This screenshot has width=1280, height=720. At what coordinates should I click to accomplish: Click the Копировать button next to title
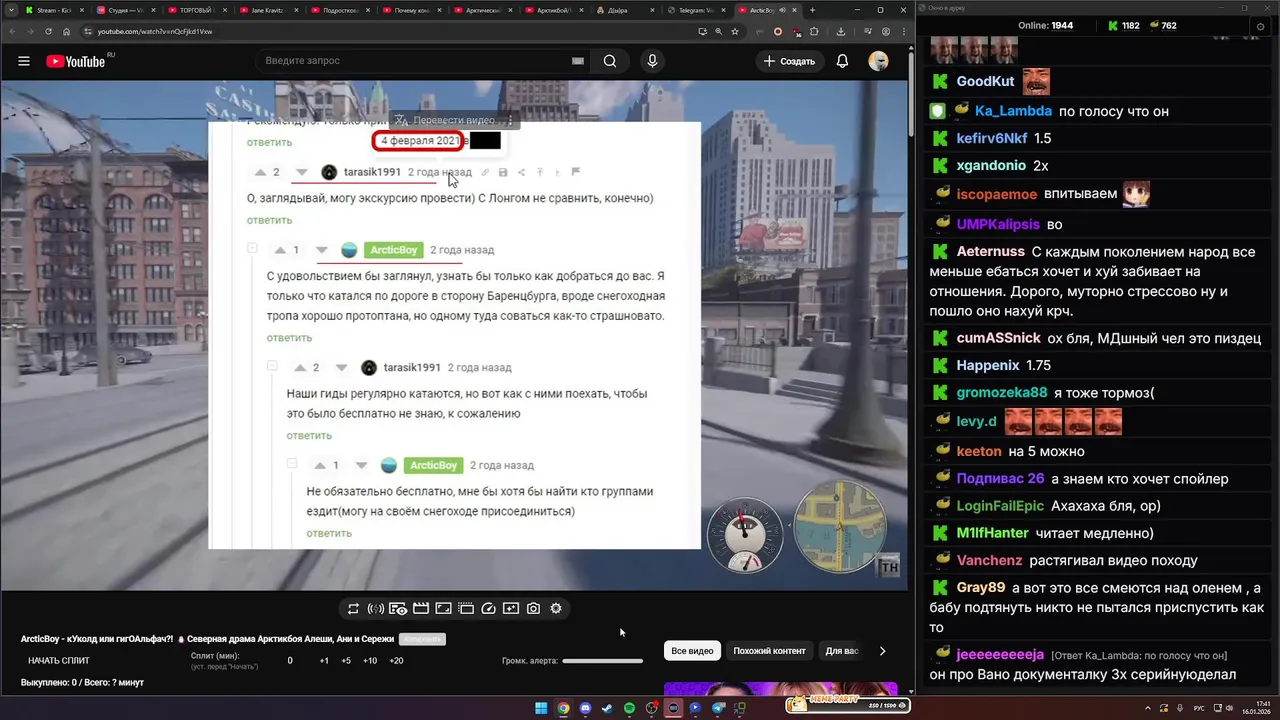pos(421,639)
